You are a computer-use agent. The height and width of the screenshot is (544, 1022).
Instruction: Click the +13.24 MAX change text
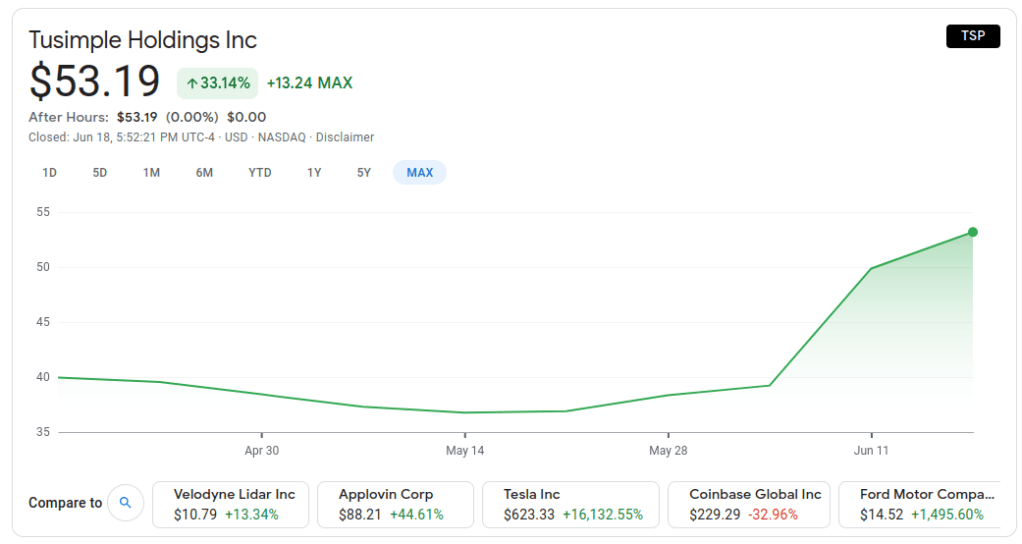[310, 83]
